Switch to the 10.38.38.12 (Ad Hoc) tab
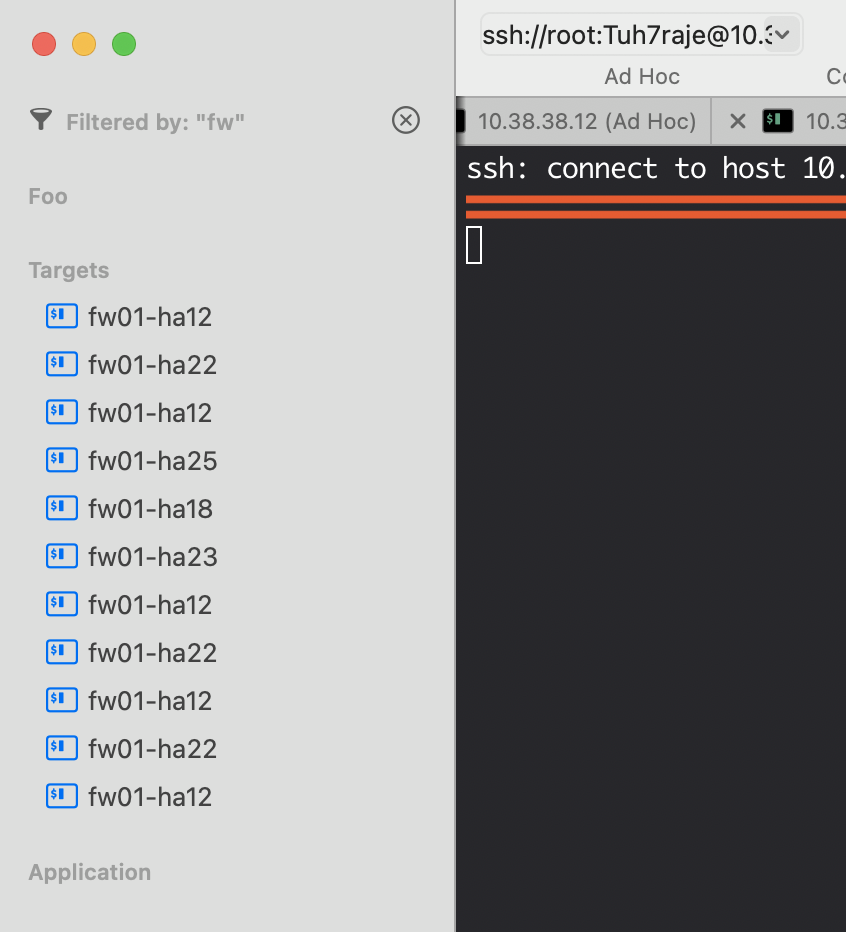Image resolution: width=846 pixels, height=932 pixels. click(586, 121)
